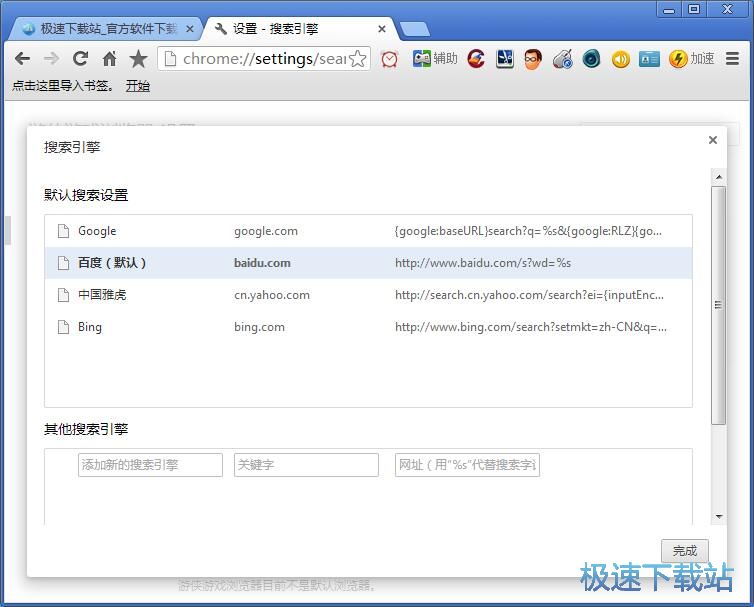This screenshot has width=754, height=607.
Task: Click the dialog scrollbar up arrow
Action: [x=719, y=177]
